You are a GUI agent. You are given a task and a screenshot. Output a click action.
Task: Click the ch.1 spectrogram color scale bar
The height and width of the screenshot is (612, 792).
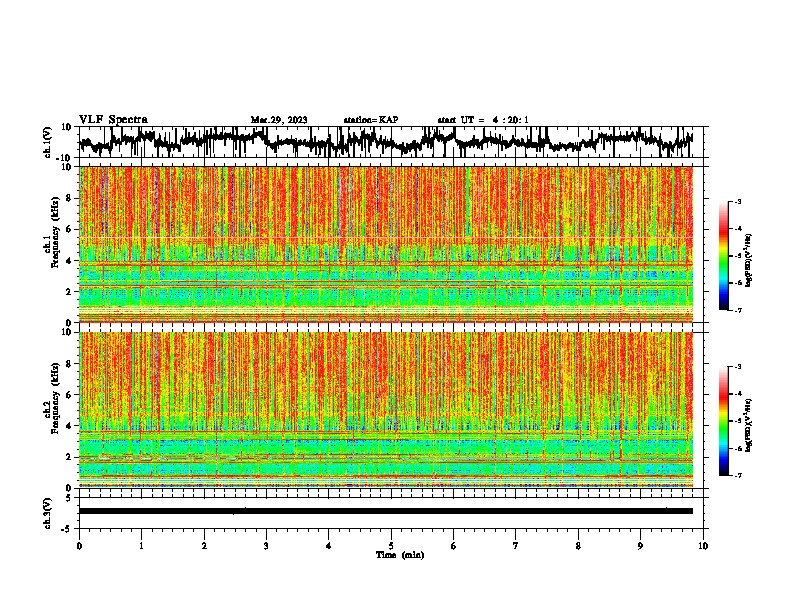[724, 256]
